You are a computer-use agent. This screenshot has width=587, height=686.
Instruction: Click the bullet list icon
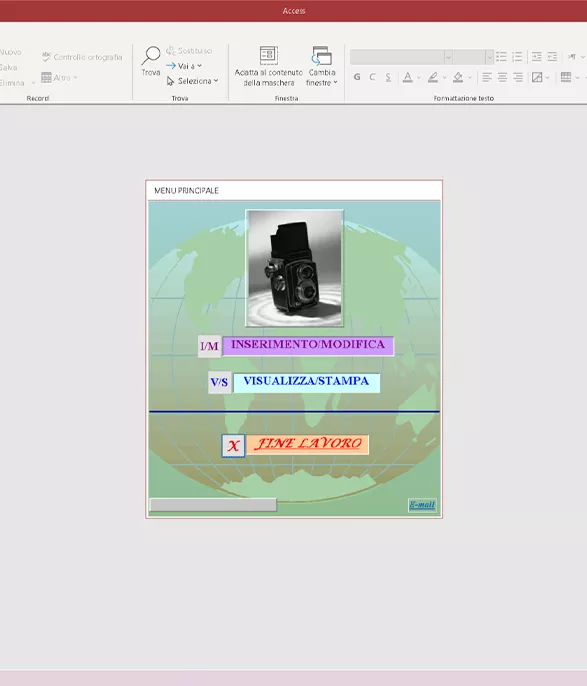pos(501,57)
